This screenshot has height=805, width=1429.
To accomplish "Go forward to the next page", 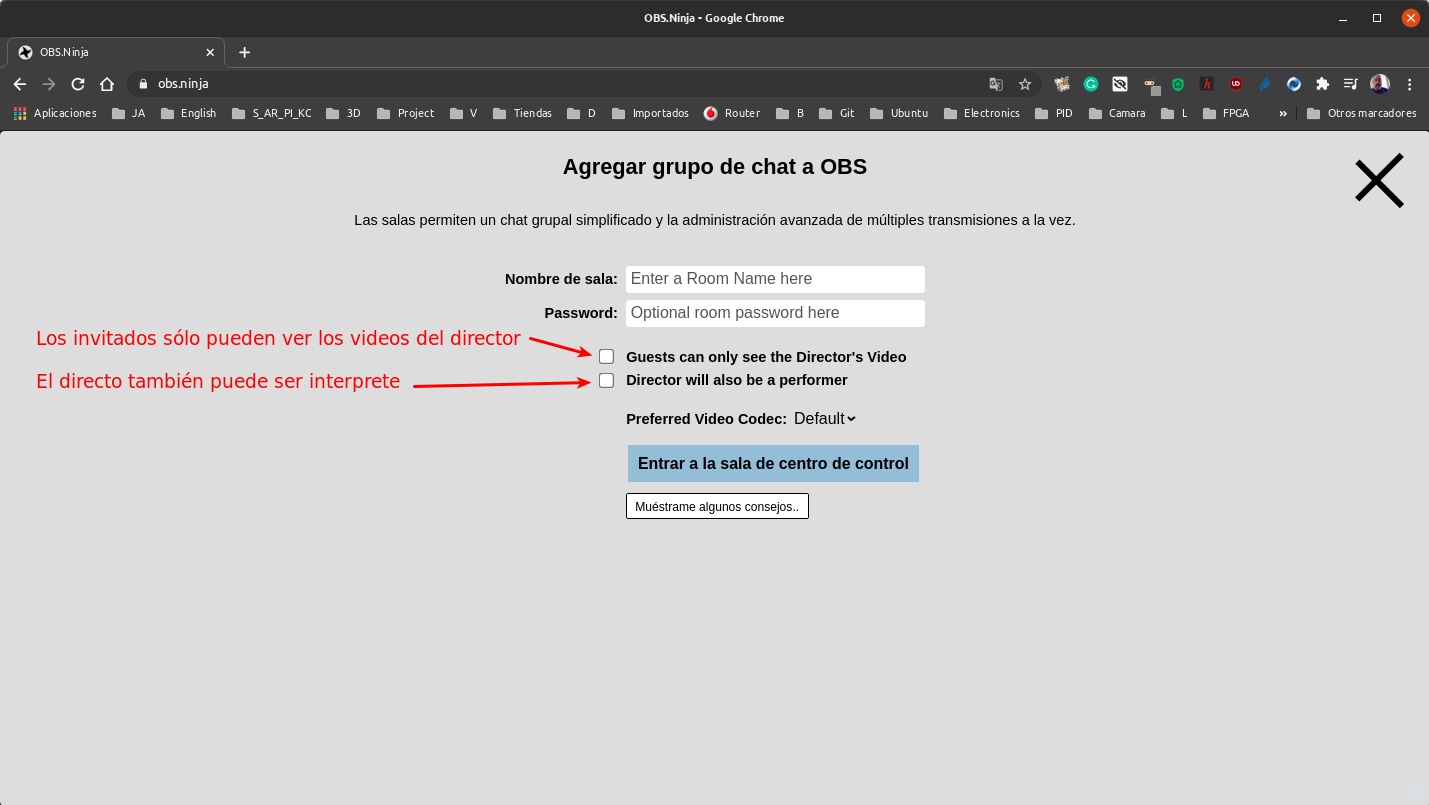I will (x=49, y=84).
